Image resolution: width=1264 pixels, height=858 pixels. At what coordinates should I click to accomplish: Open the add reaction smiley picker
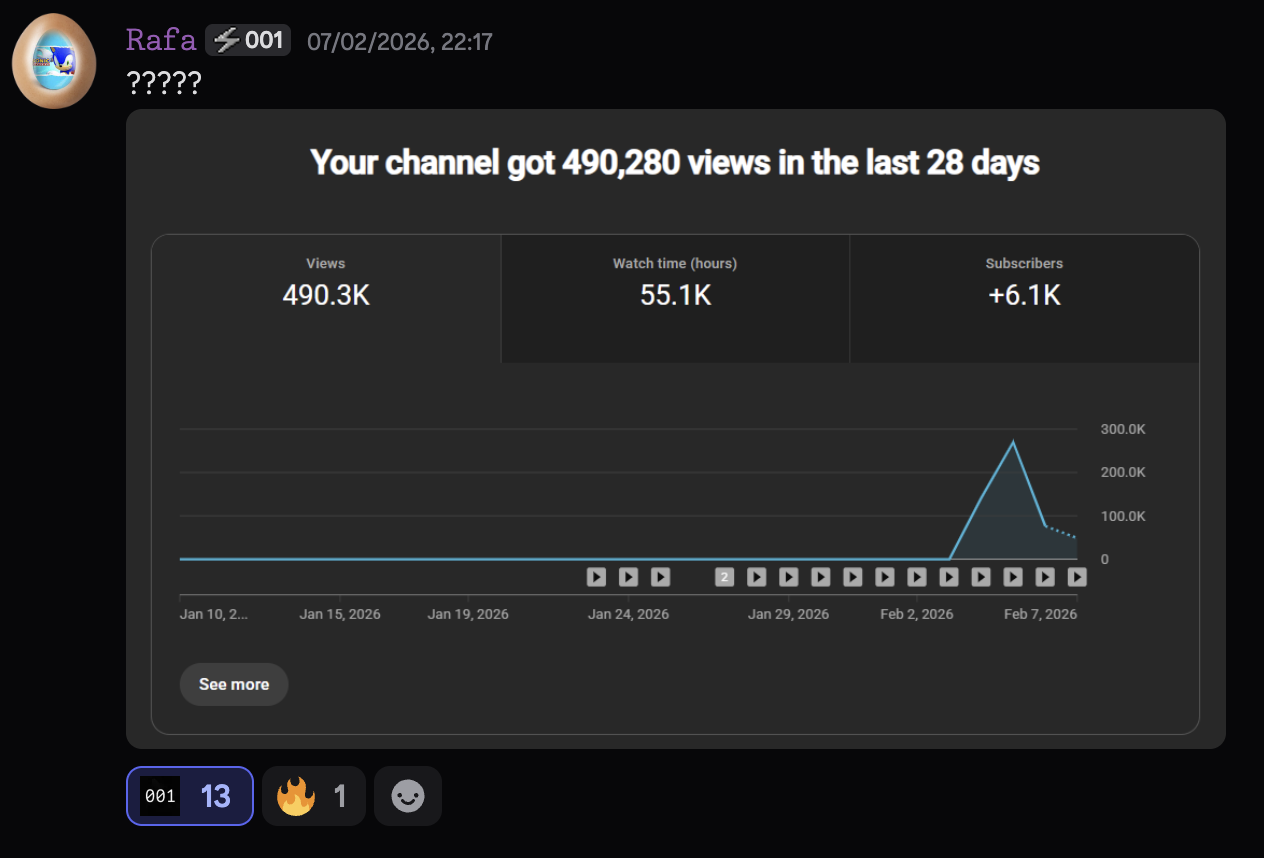[x=408, y=796]
